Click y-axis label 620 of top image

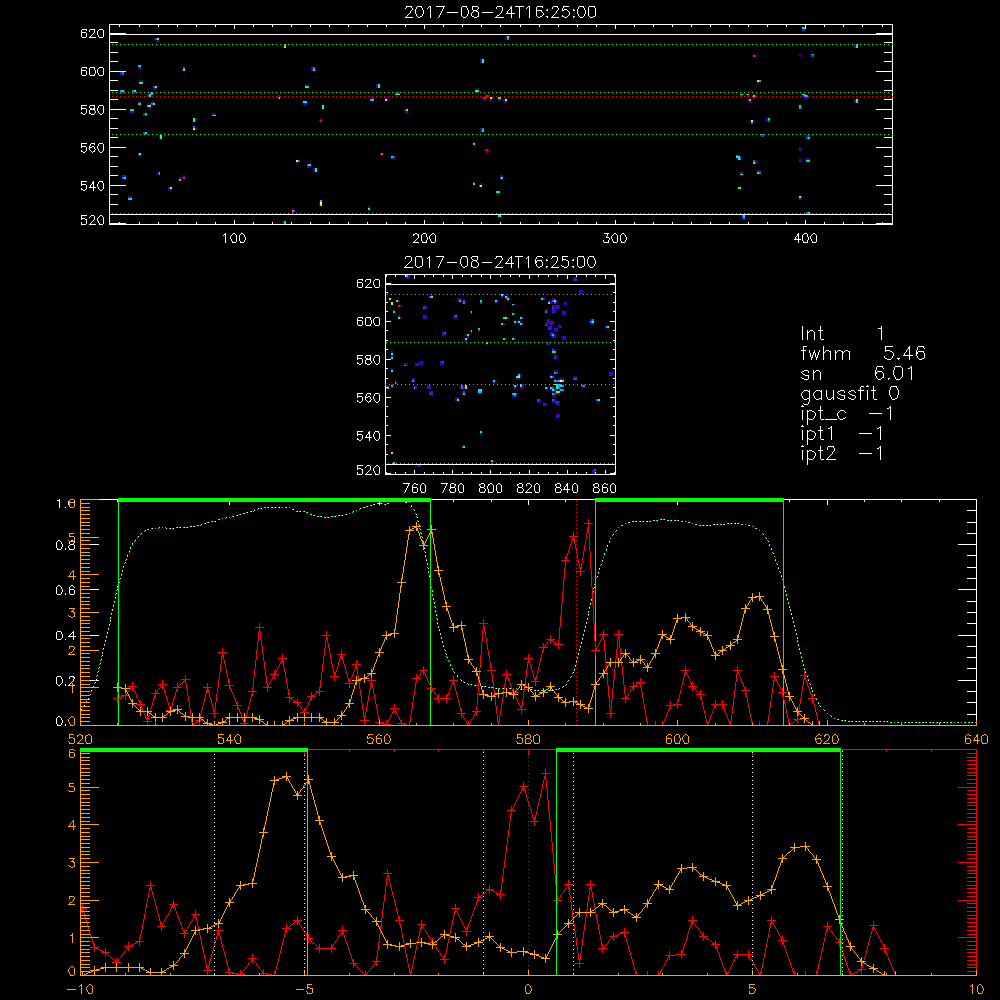92,33
